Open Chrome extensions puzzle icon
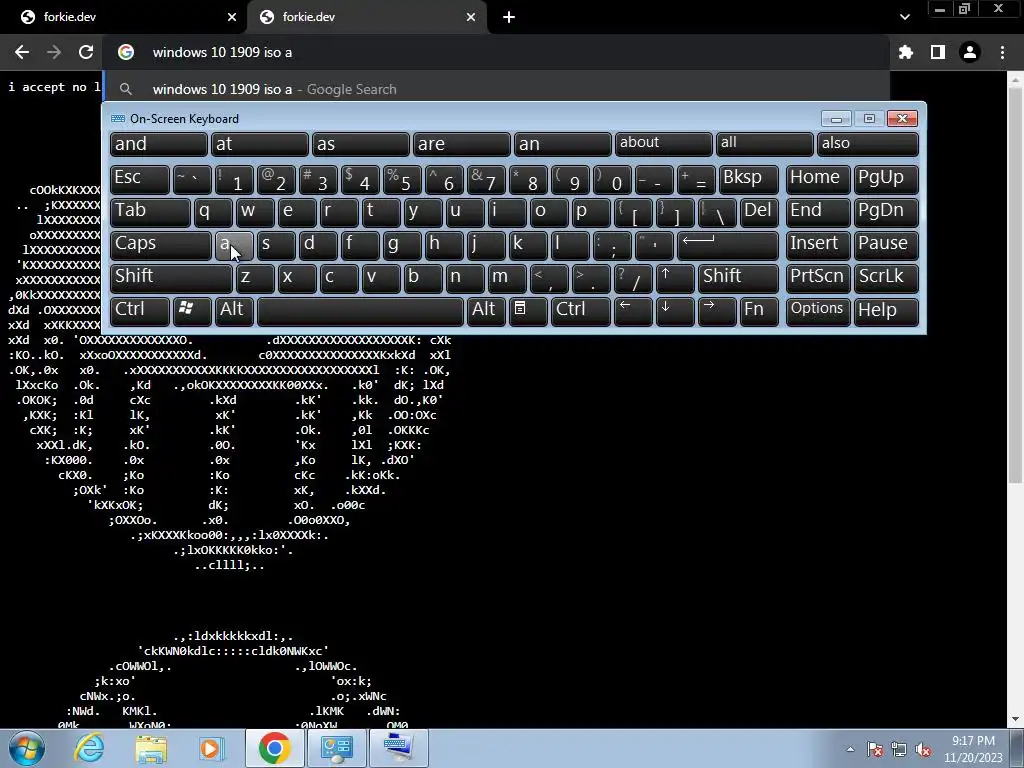The image size is (1024, 768). coord(906,52)
